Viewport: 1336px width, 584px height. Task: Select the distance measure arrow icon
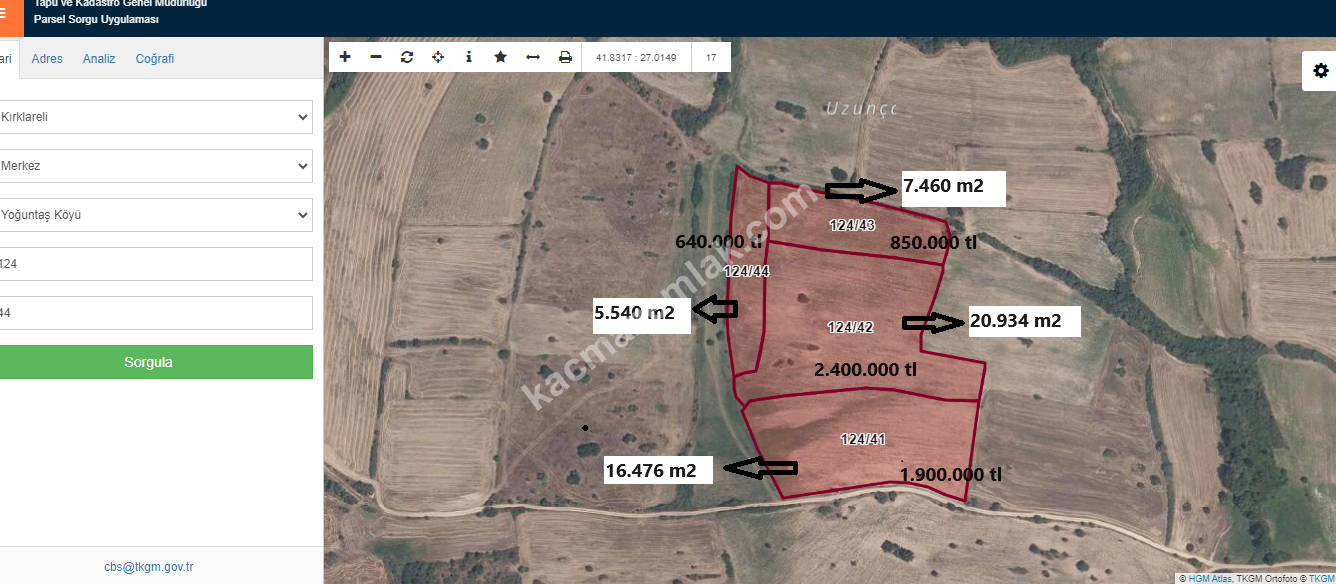[x=533, y=57]
